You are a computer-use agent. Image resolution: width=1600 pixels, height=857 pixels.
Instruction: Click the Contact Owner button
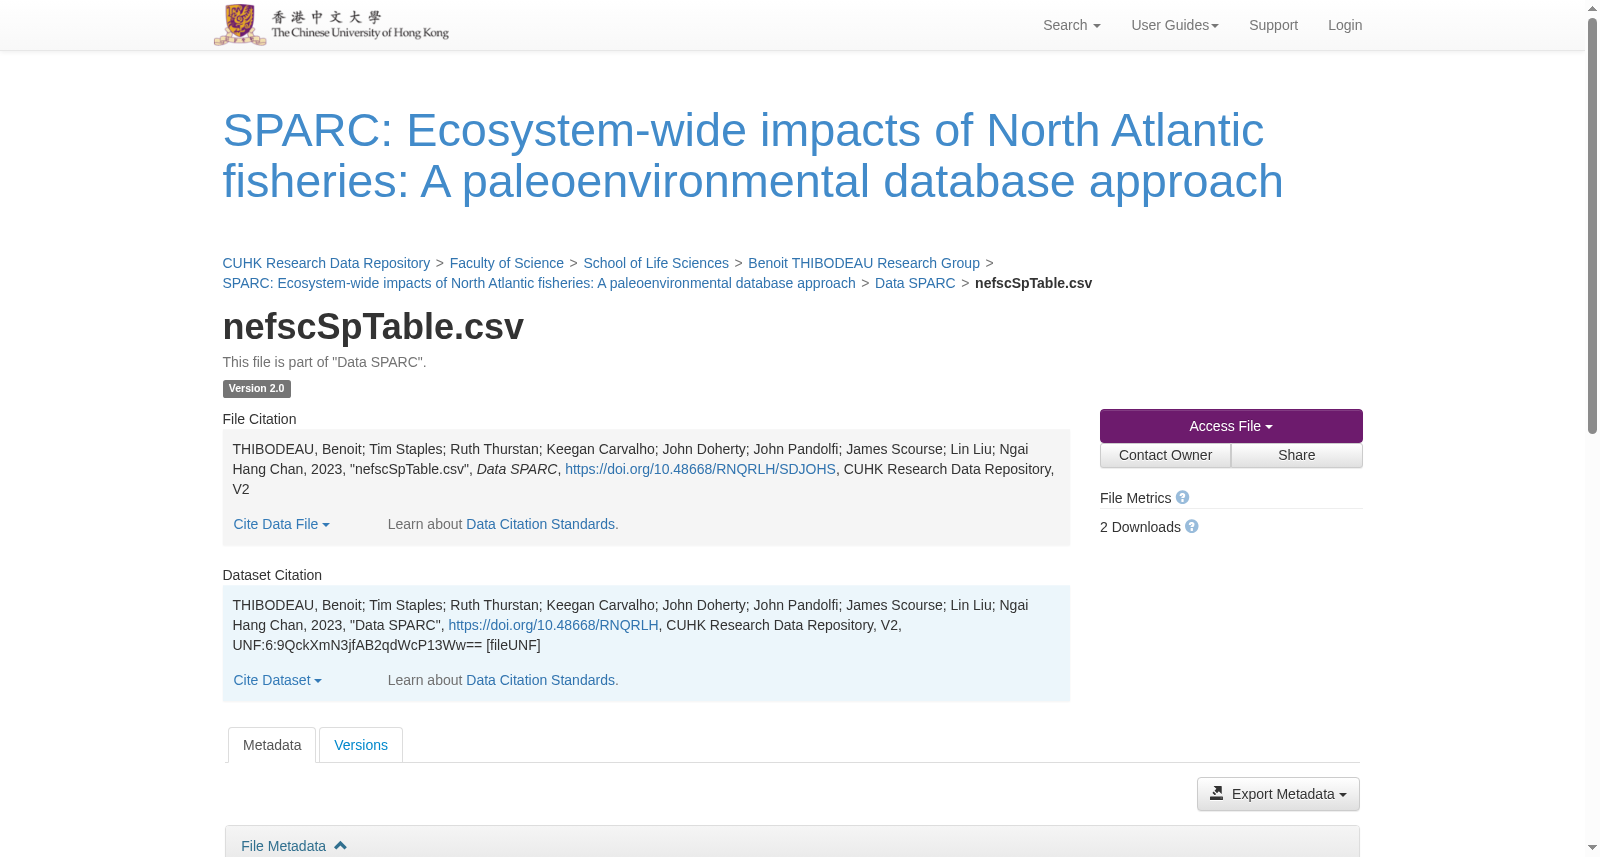[1165, 455]
